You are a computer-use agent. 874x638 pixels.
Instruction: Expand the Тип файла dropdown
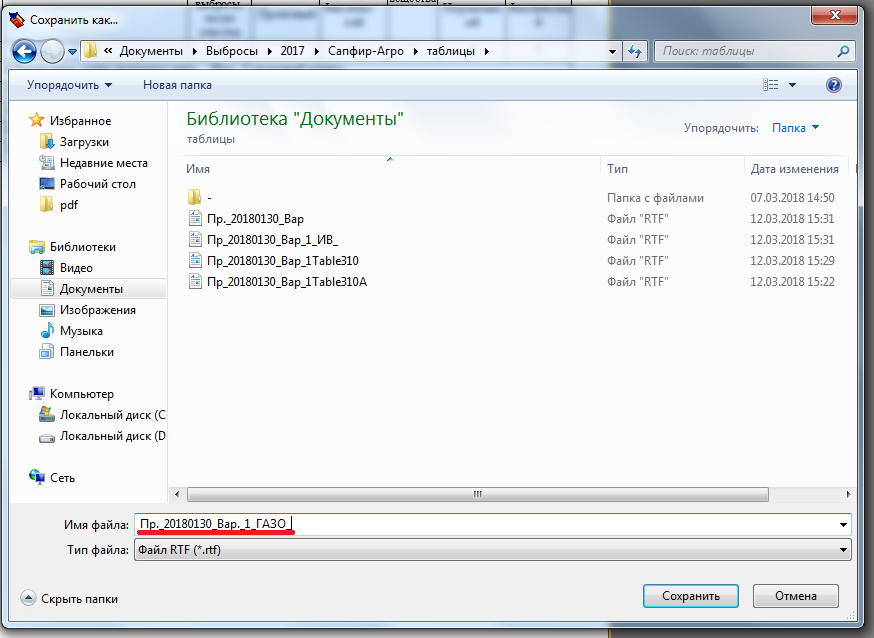click(844, 549)
